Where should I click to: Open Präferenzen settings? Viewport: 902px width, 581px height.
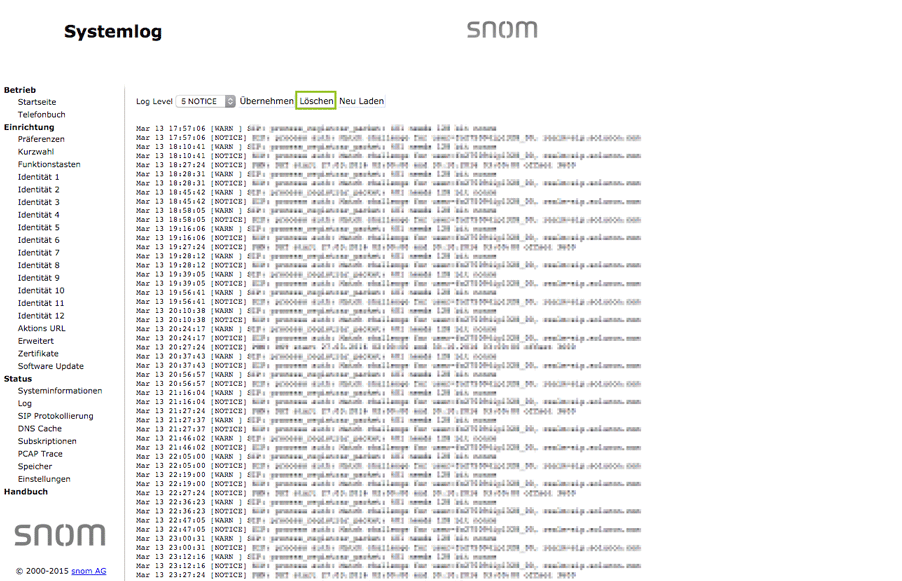pos(41,140)
